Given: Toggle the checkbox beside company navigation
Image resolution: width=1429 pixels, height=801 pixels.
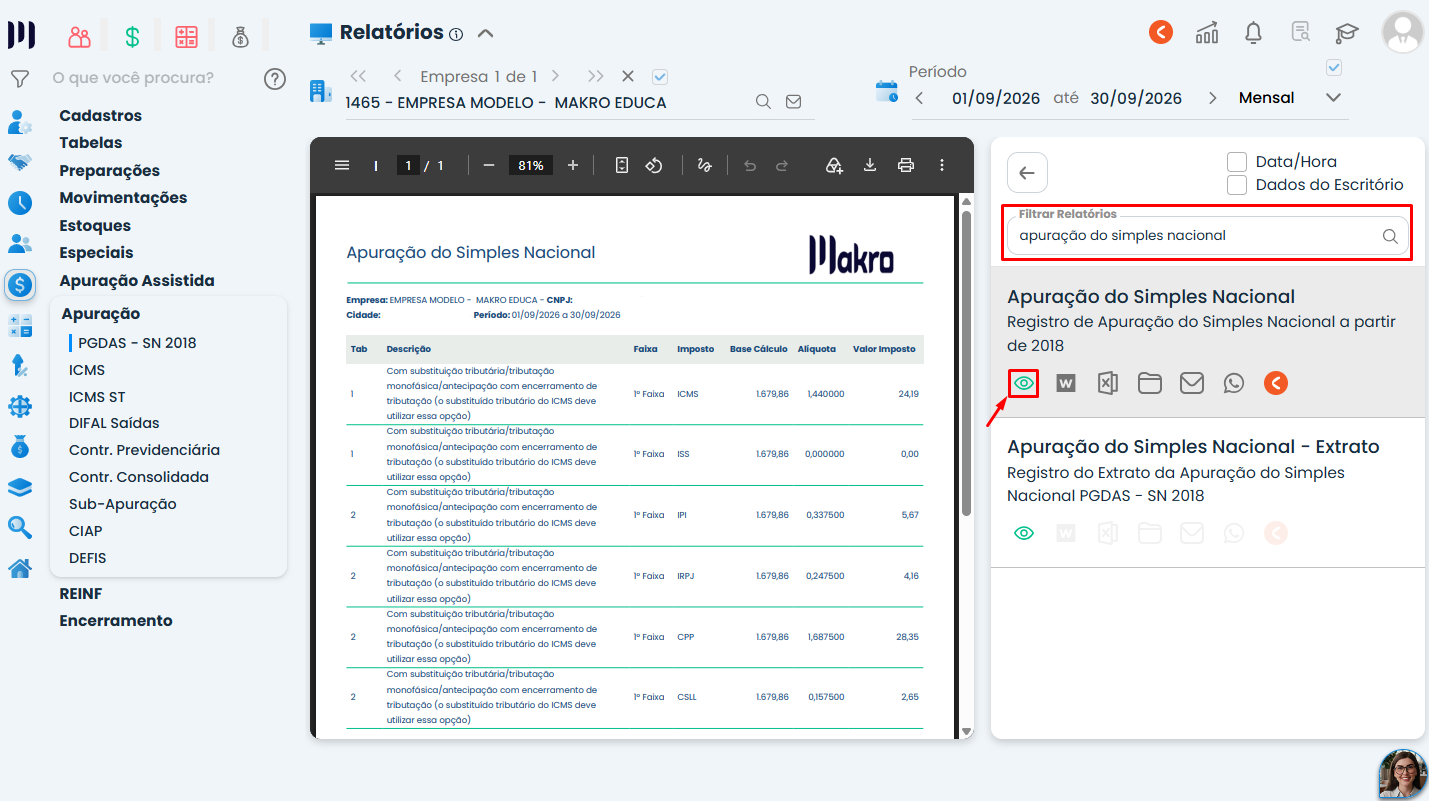Looking at the screenshot, I should coord(659,76).
